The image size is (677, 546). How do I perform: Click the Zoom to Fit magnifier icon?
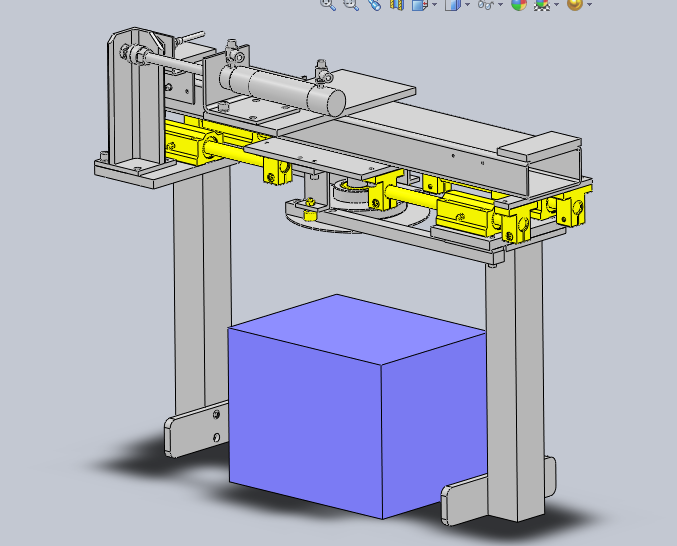tap(328, 4)
